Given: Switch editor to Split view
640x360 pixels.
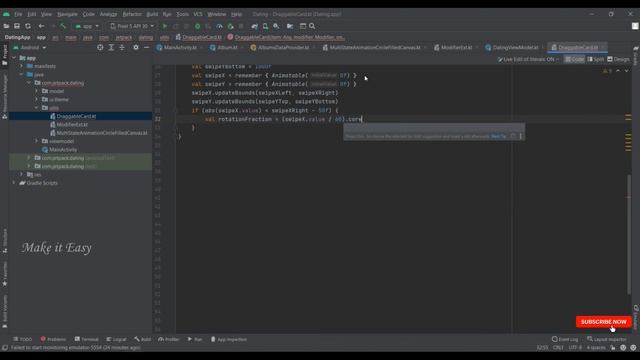Looking at the screenshot, I should click(596, 59).
